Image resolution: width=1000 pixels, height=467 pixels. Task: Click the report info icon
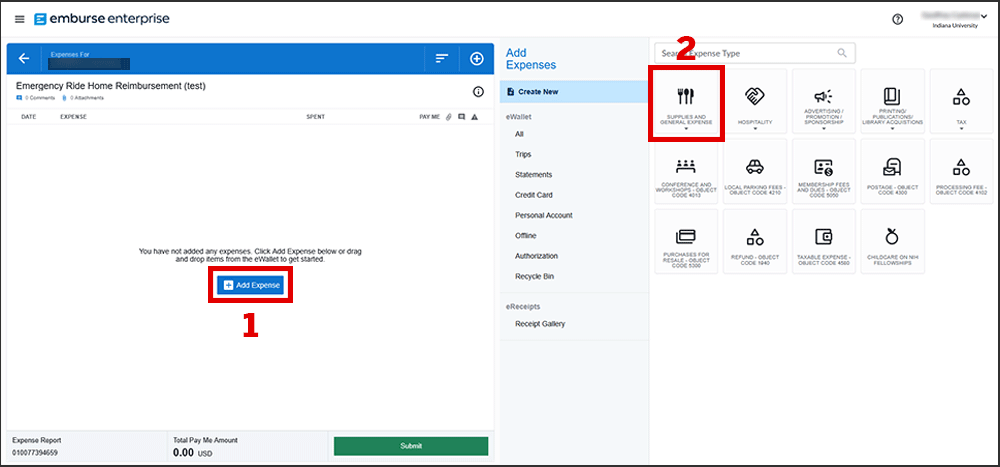click(x=478, y=91)
